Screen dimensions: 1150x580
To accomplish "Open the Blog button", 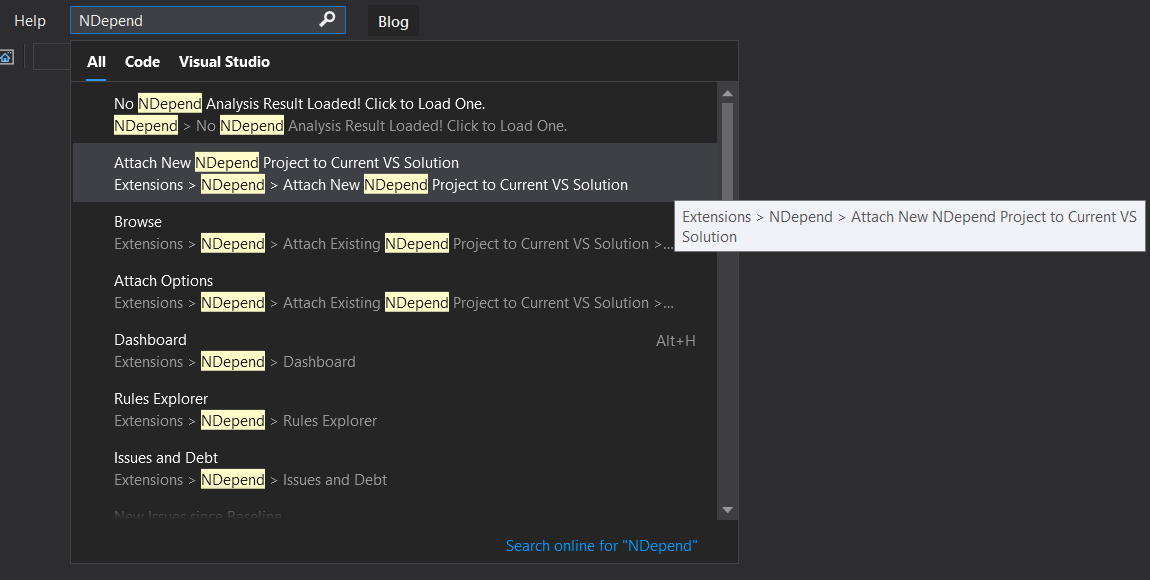I will [393, 21].
